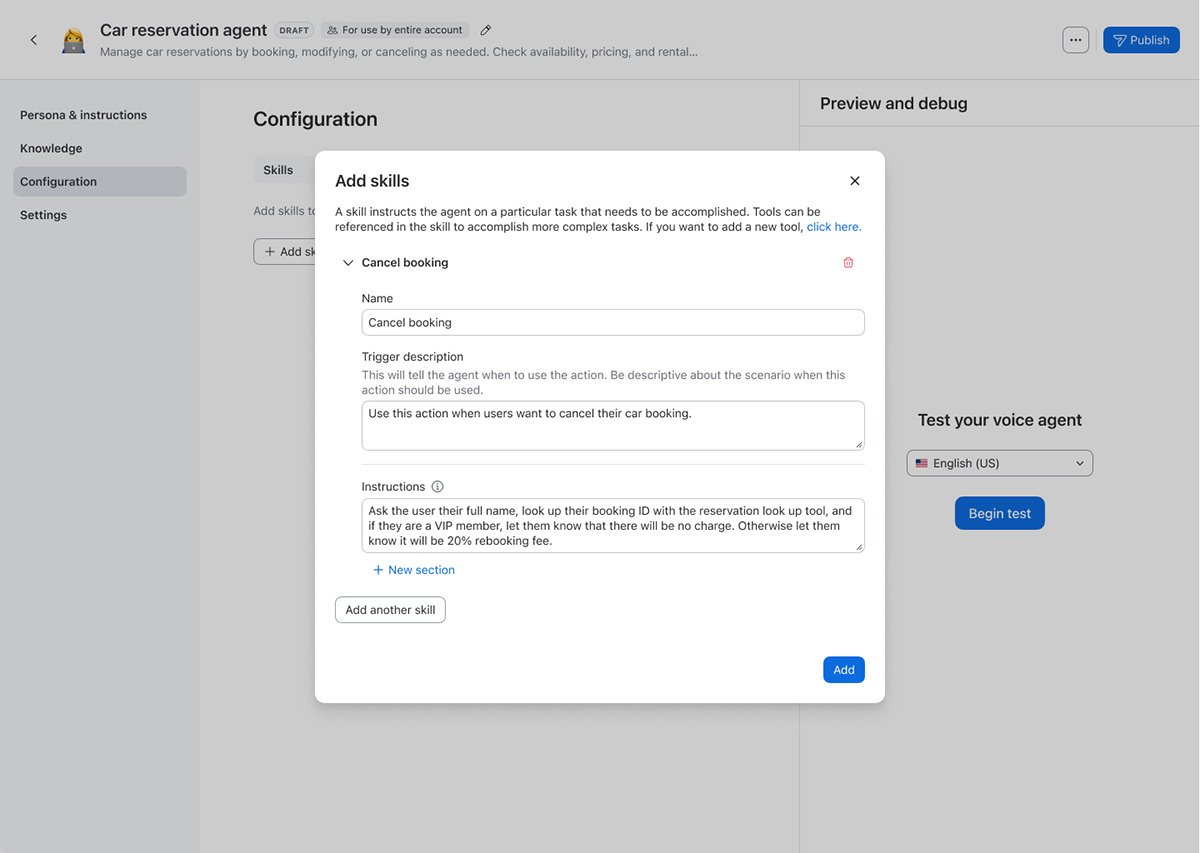Click the agent avatar emoji
Screen dimensions: 1200x853
pyautogui.click(x=73, y=41)
